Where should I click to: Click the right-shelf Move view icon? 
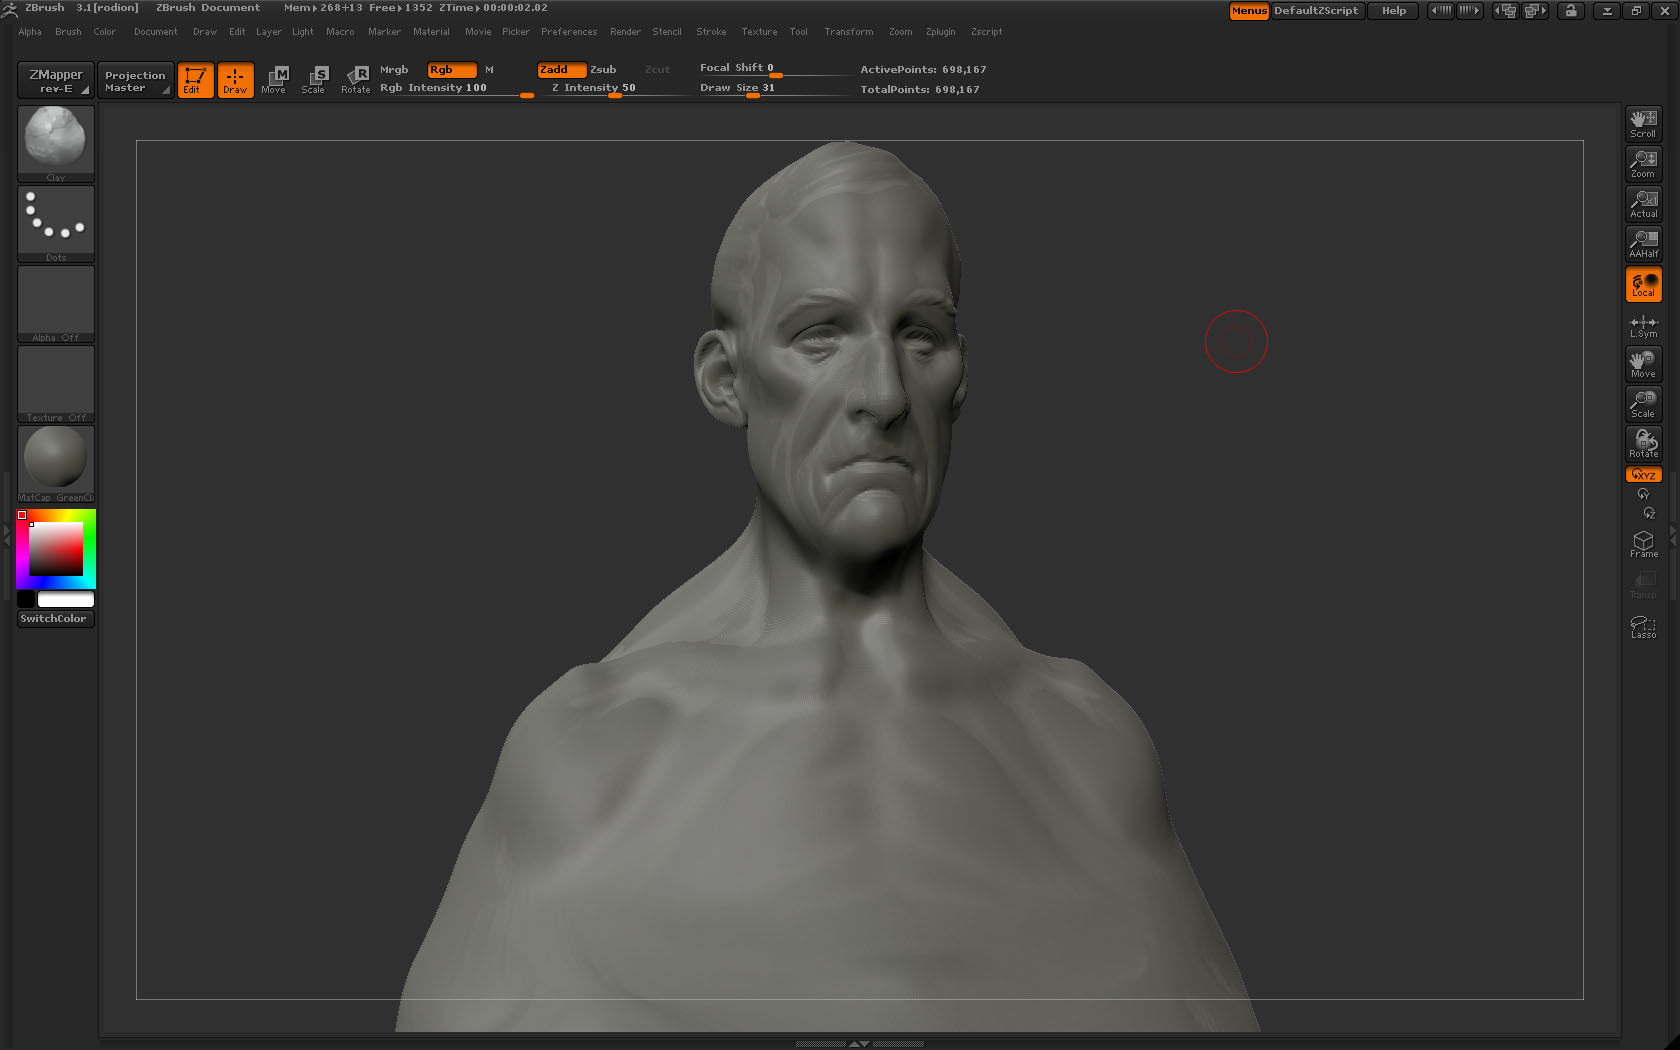pos(1643,363)
